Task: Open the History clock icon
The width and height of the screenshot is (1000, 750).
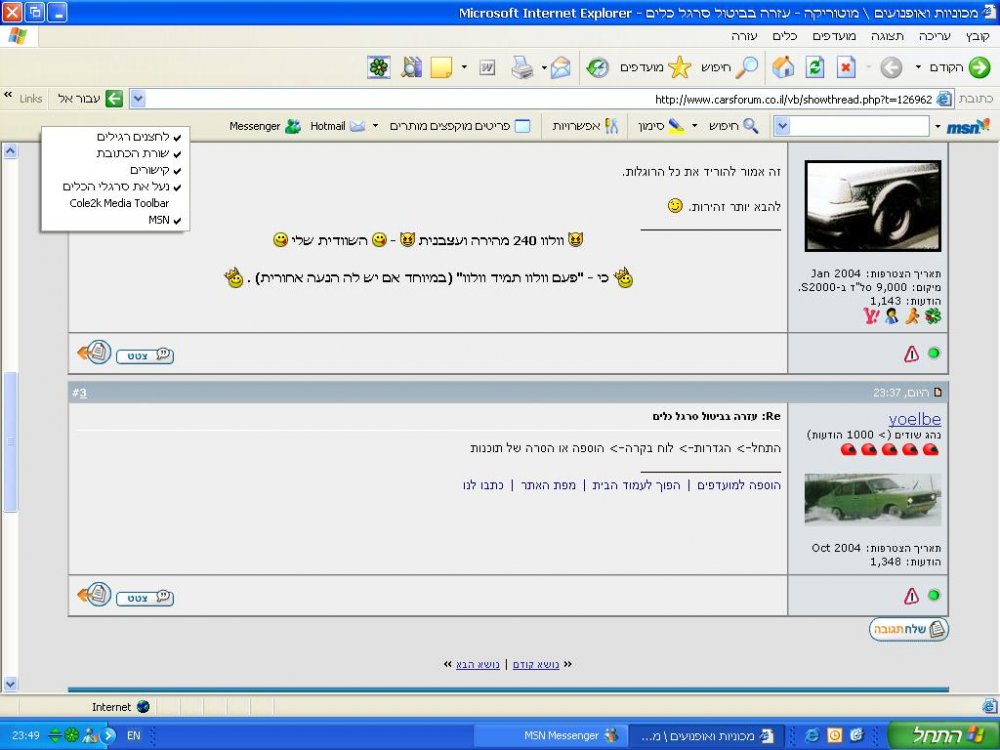Action: click(x=598, y=68)
